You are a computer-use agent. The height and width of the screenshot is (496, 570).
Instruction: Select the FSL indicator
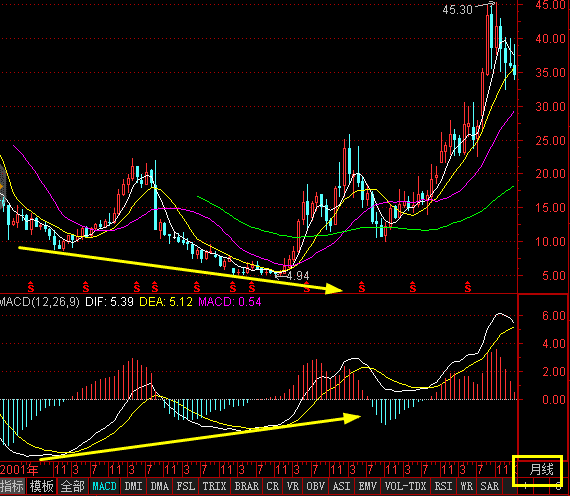pyautogui.click(x=186, y=487)
